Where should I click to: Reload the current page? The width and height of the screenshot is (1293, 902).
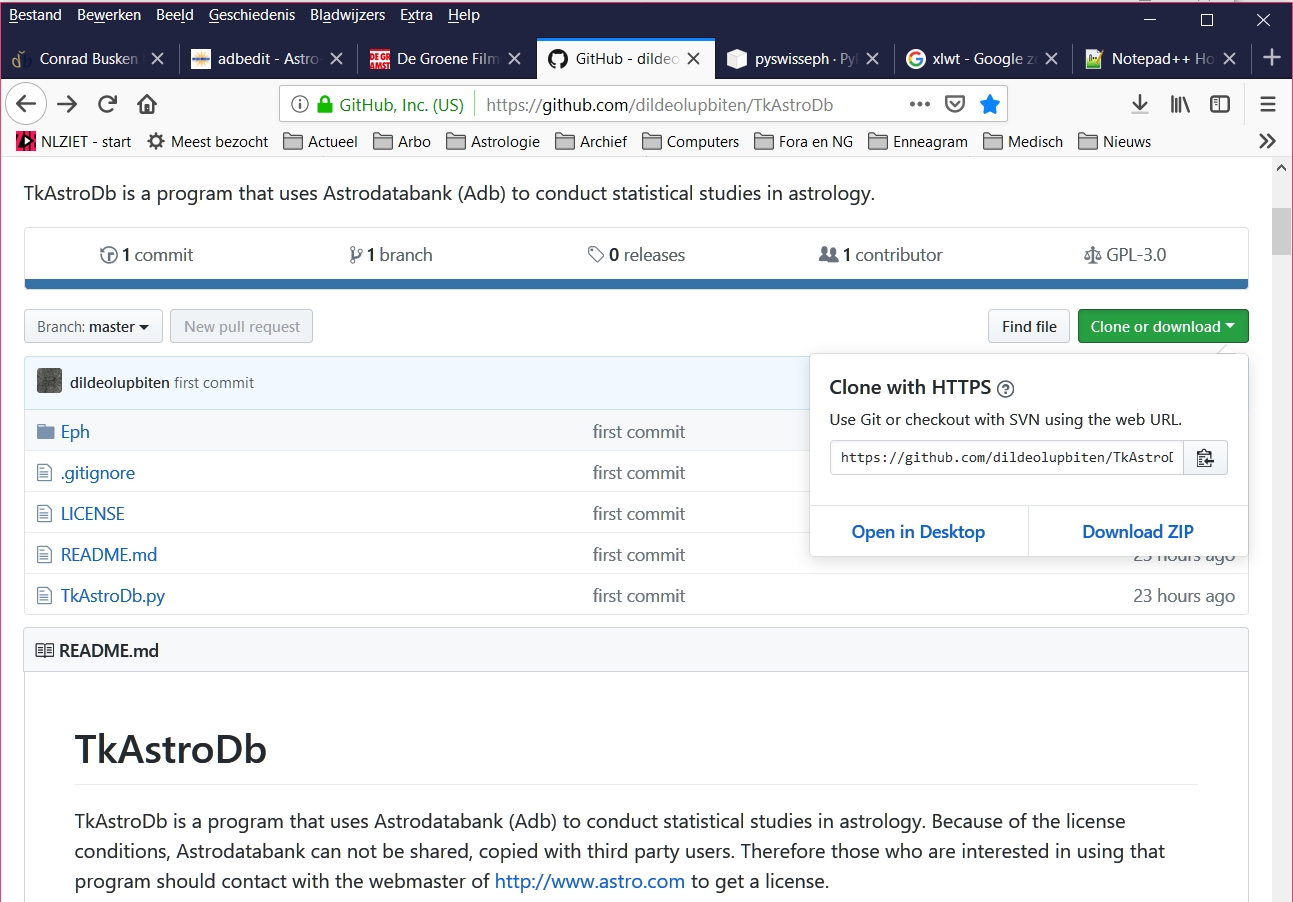[x=107, y=104]
